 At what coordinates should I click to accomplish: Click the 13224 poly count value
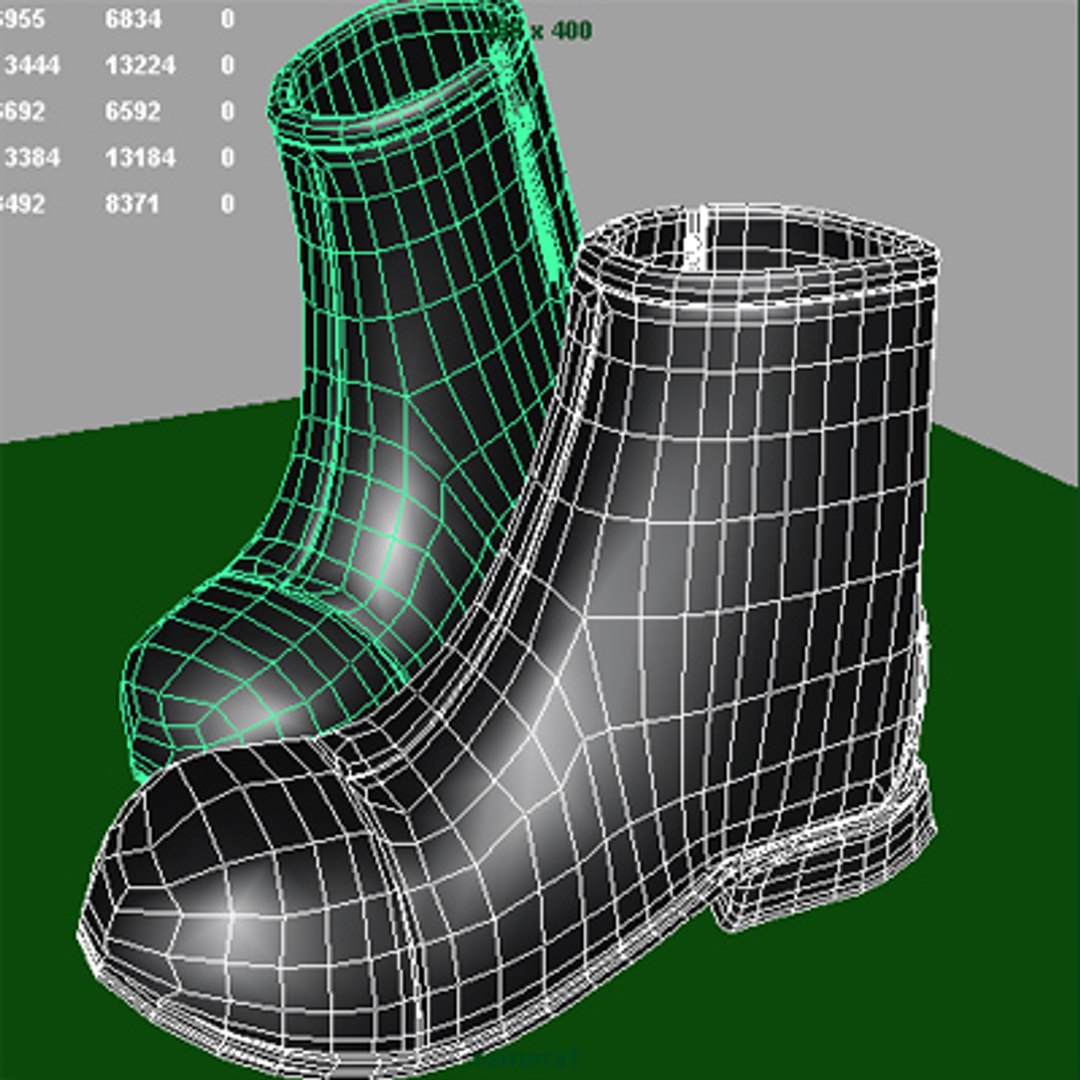(141, 65)
